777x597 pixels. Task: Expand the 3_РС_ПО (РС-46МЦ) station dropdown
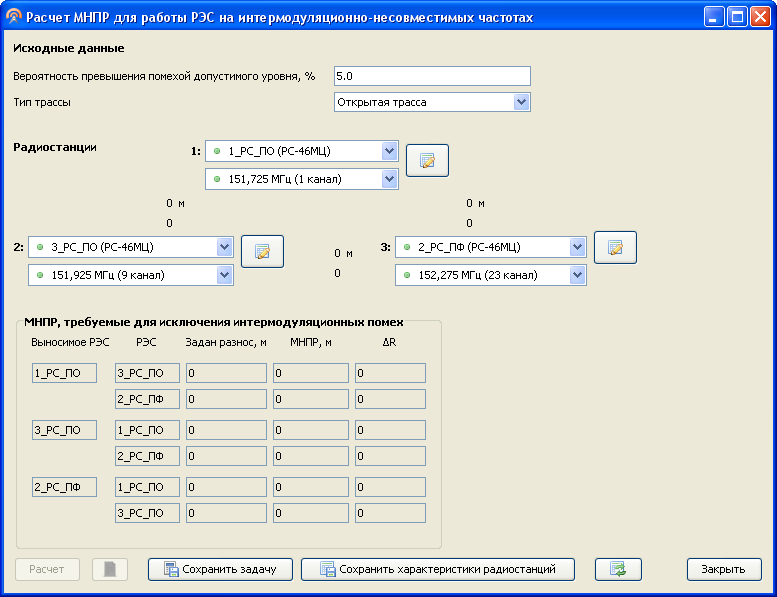tap(224, 247)
